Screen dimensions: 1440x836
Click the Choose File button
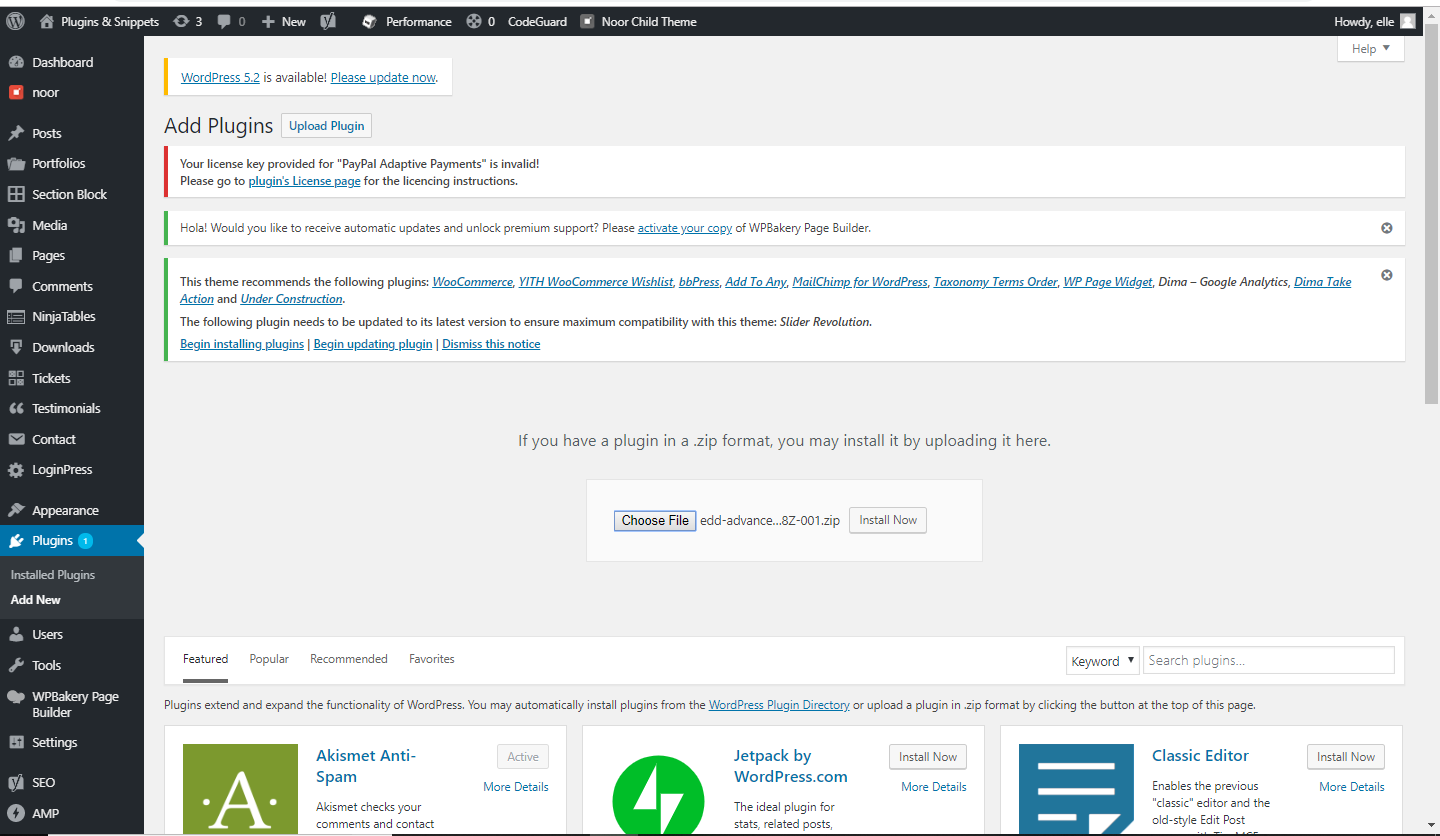(x=655, y=520)
